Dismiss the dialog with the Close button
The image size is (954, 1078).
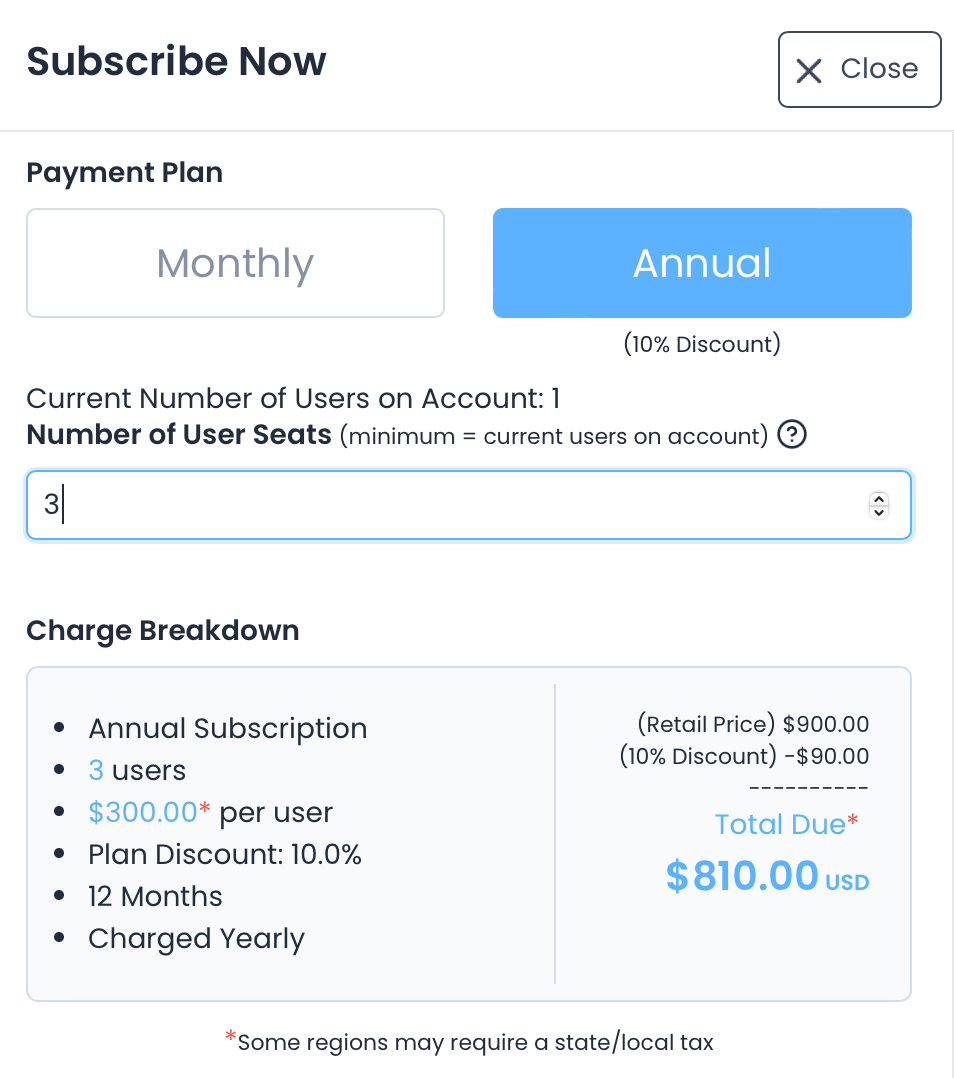pyautogui.click(x=859, y=69)
